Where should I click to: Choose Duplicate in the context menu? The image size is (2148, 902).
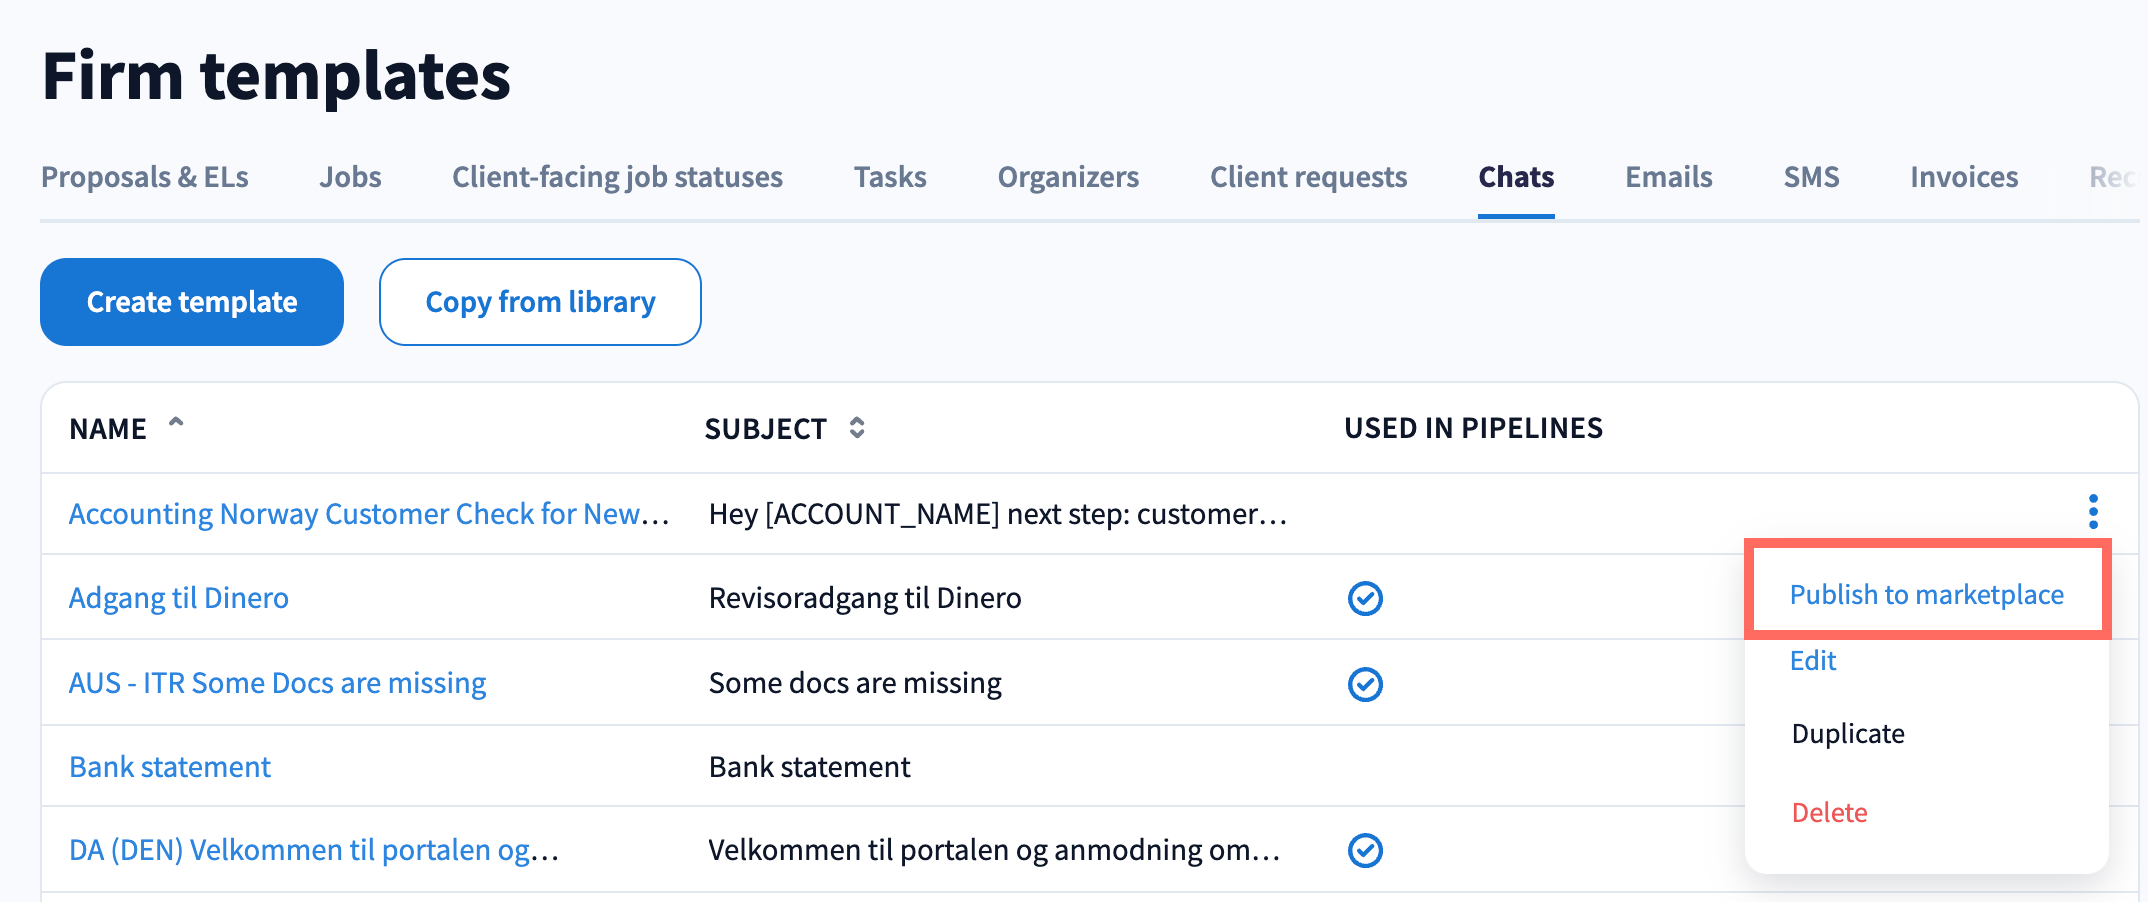pyautogui.click(x=1848, y=733)
